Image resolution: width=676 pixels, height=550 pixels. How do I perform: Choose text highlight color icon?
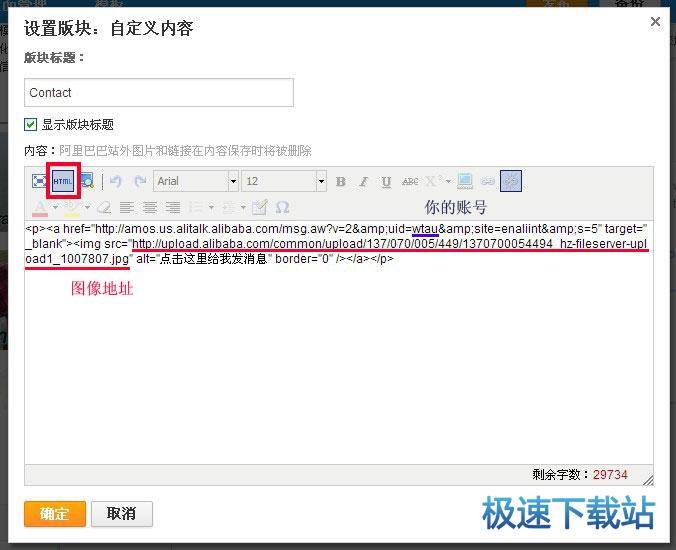(x=72, y=208)
